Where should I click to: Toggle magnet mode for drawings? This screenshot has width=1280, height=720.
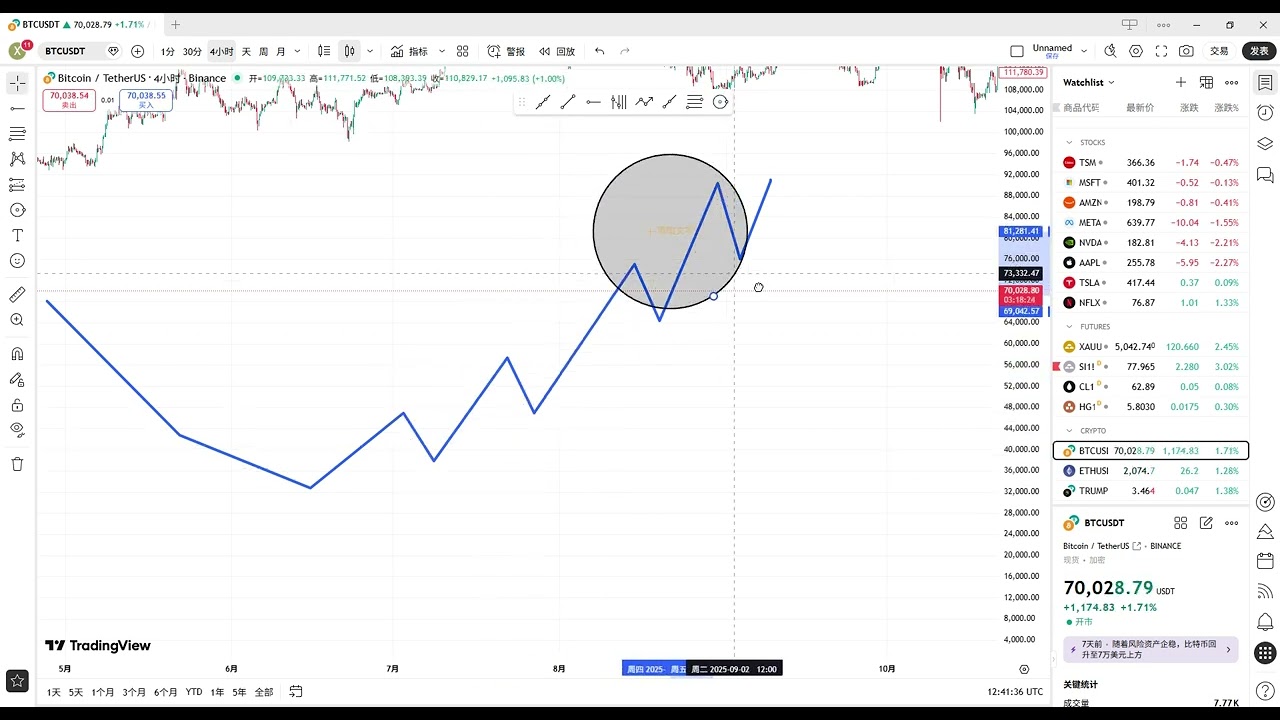coord(17,354)
